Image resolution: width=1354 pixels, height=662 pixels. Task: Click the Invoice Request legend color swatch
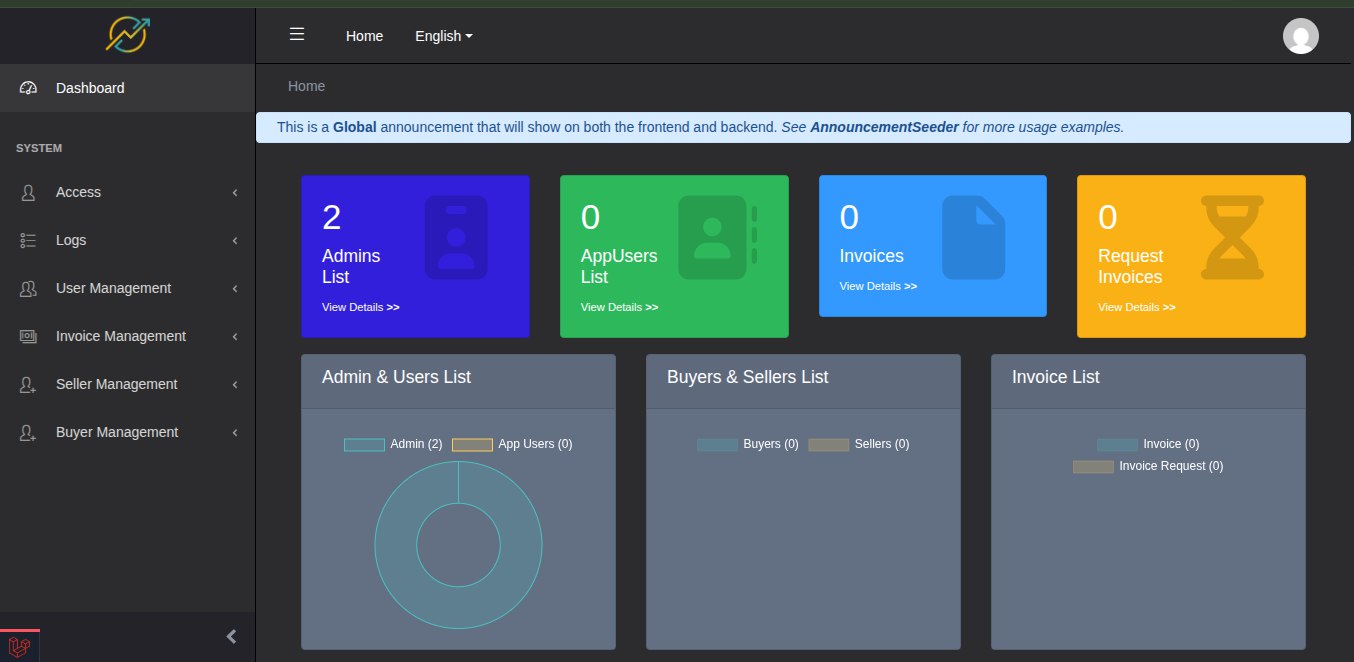(1092, 466)
